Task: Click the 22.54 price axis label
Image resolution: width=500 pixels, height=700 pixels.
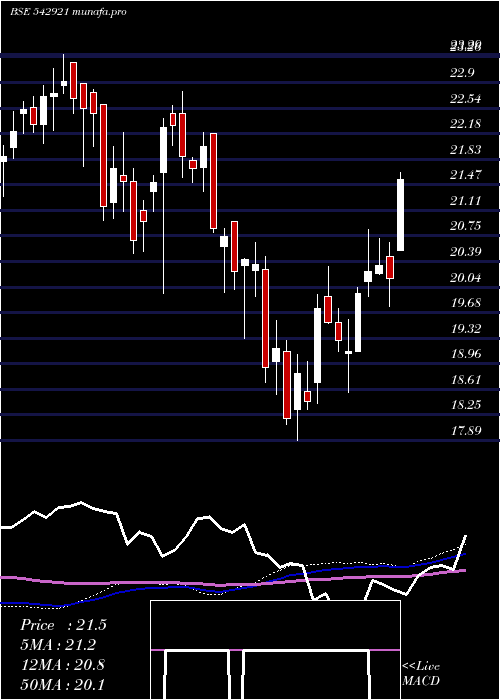Action: tap(466, 99)
